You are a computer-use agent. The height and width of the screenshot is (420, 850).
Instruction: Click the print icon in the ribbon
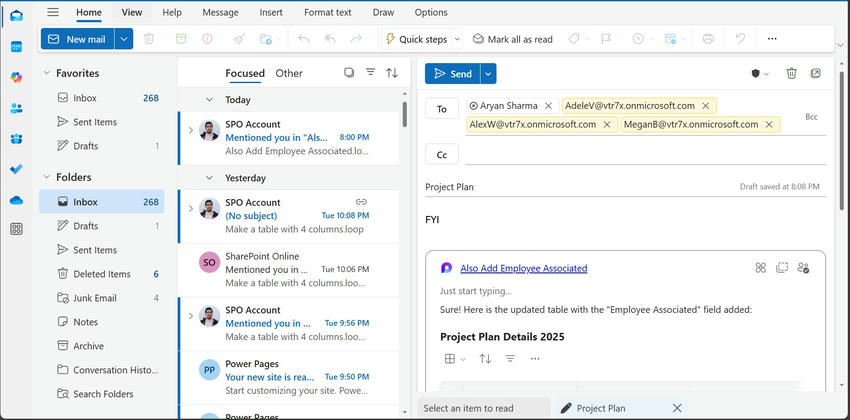[708, 39]
